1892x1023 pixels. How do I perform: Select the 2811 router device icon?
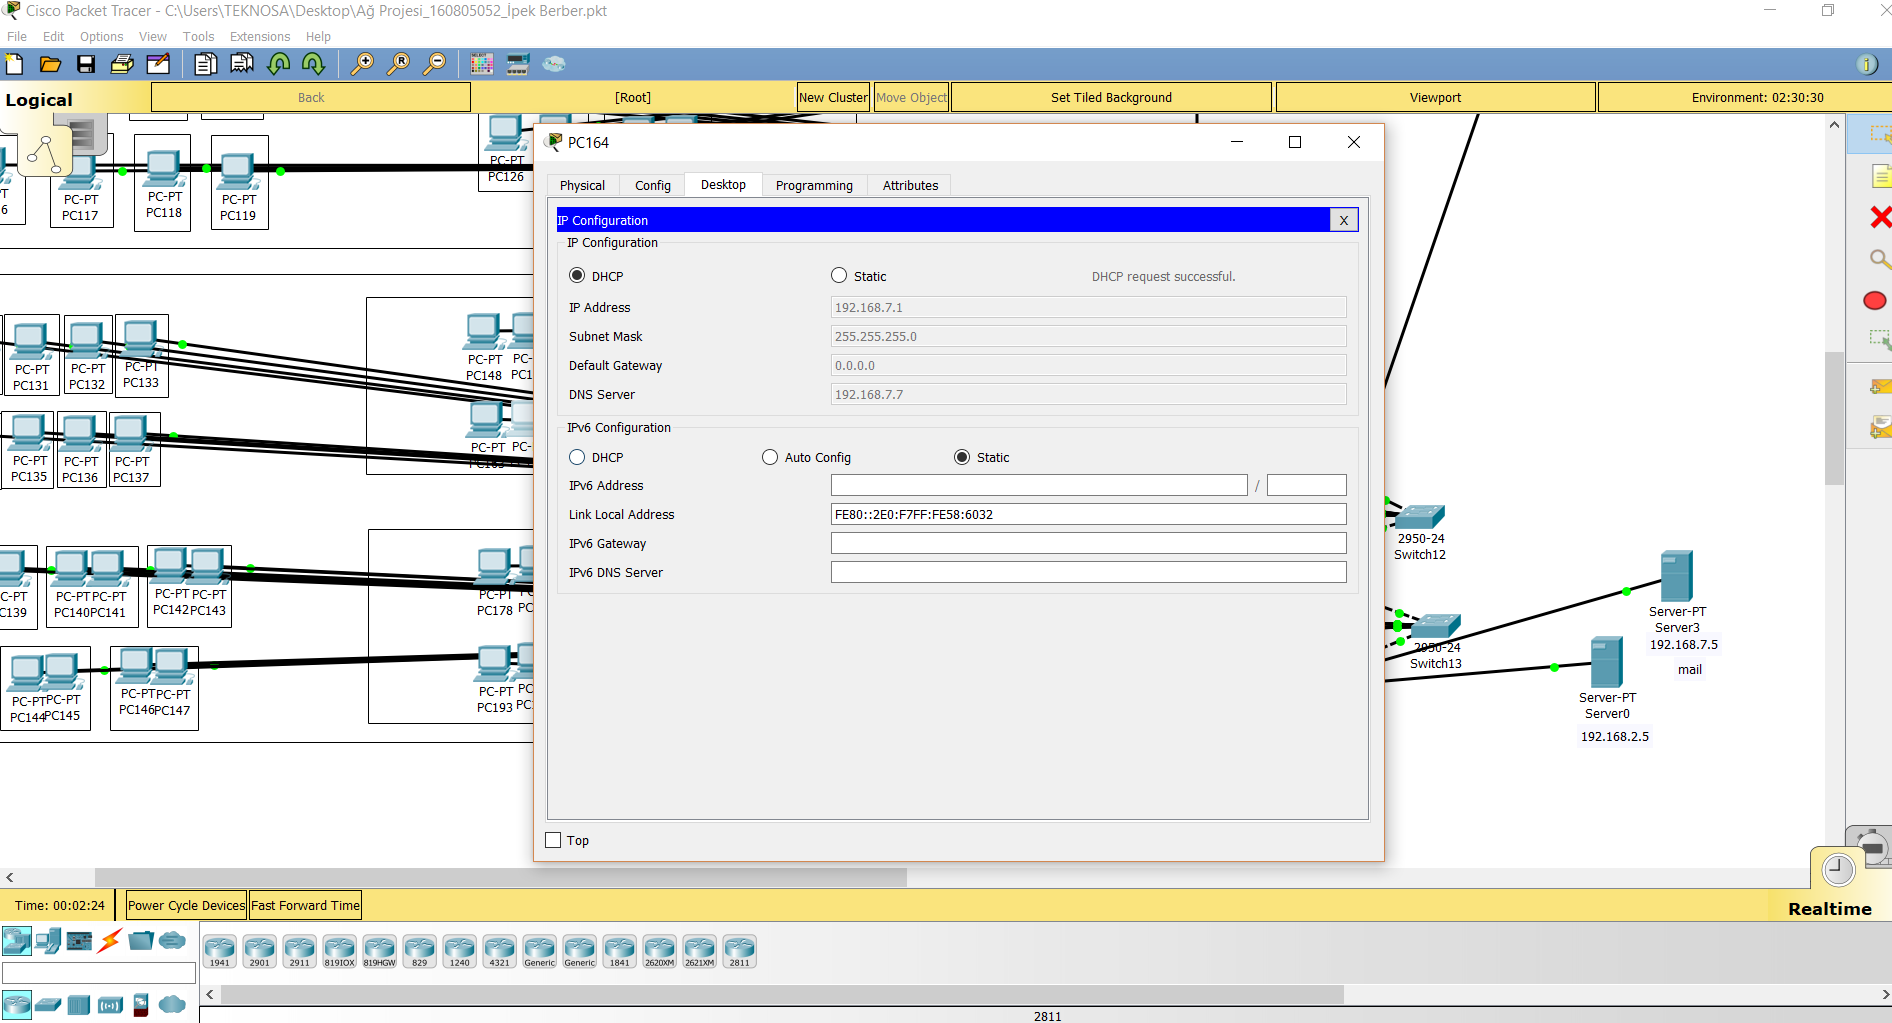pos(740,950)
